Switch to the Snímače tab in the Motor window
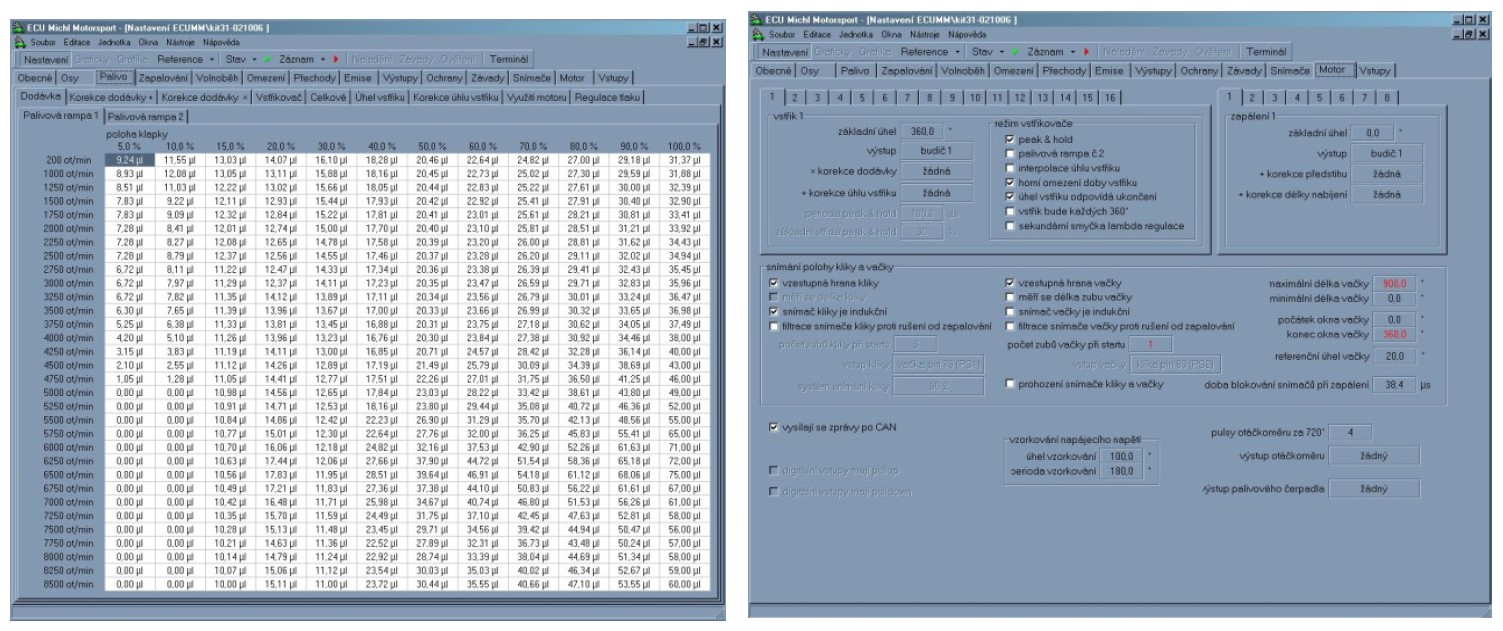1503x631 pixels. [1289, 70]
